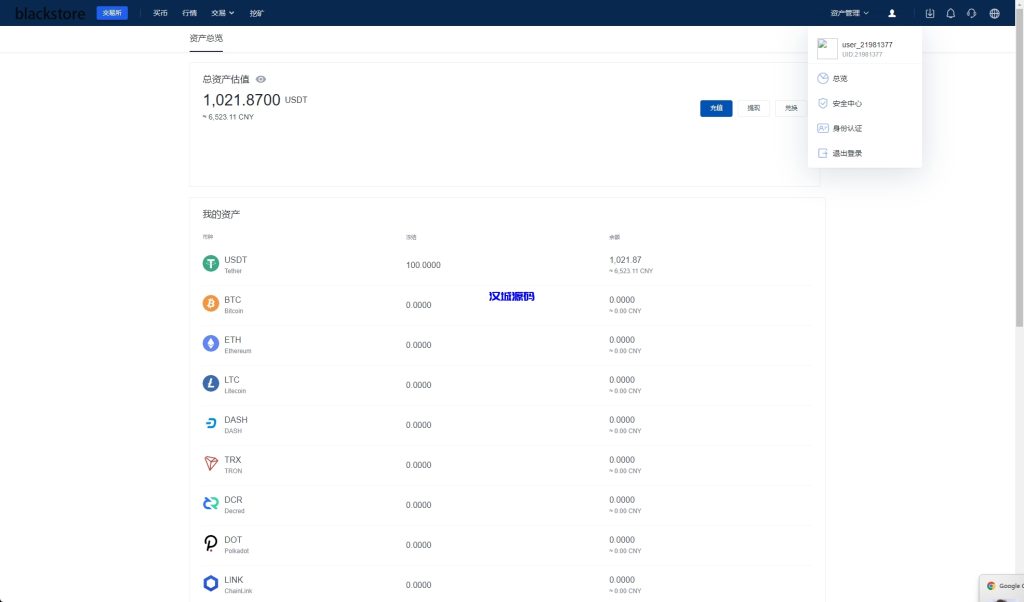
Task: Open the app download icon
Action: tap(930, 13)
